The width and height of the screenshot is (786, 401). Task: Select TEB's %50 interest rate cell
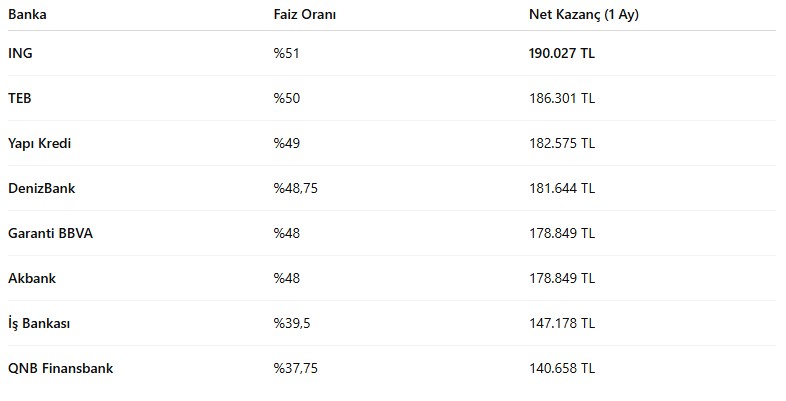287,98
